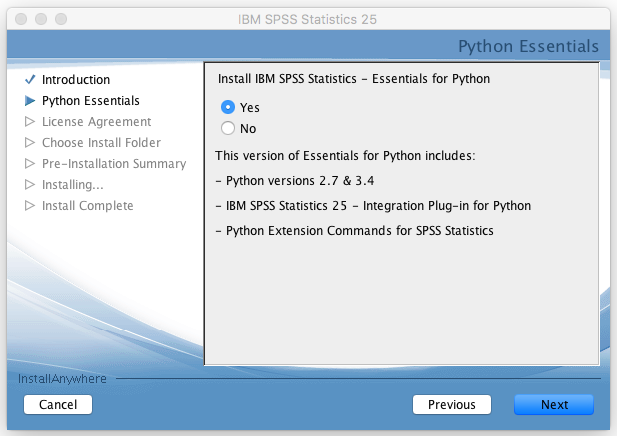Select the Install Complete step label

click(x=88, y=205)
